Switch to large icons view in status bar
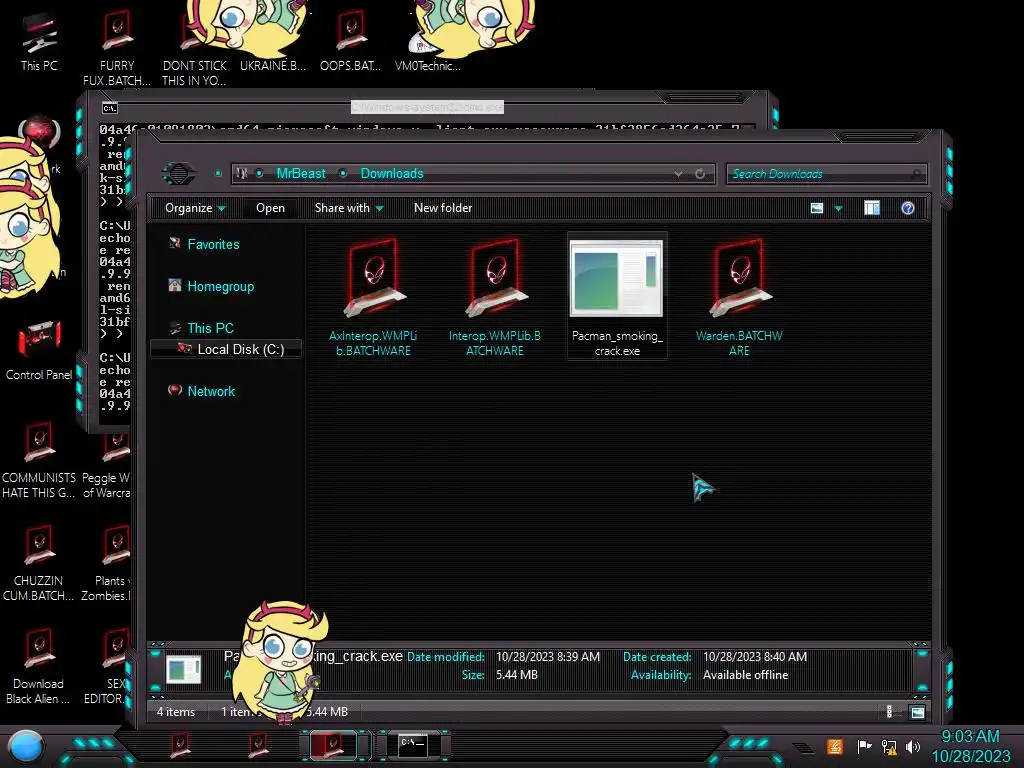Screen dimensions: 1024x768 pos(918,712)
